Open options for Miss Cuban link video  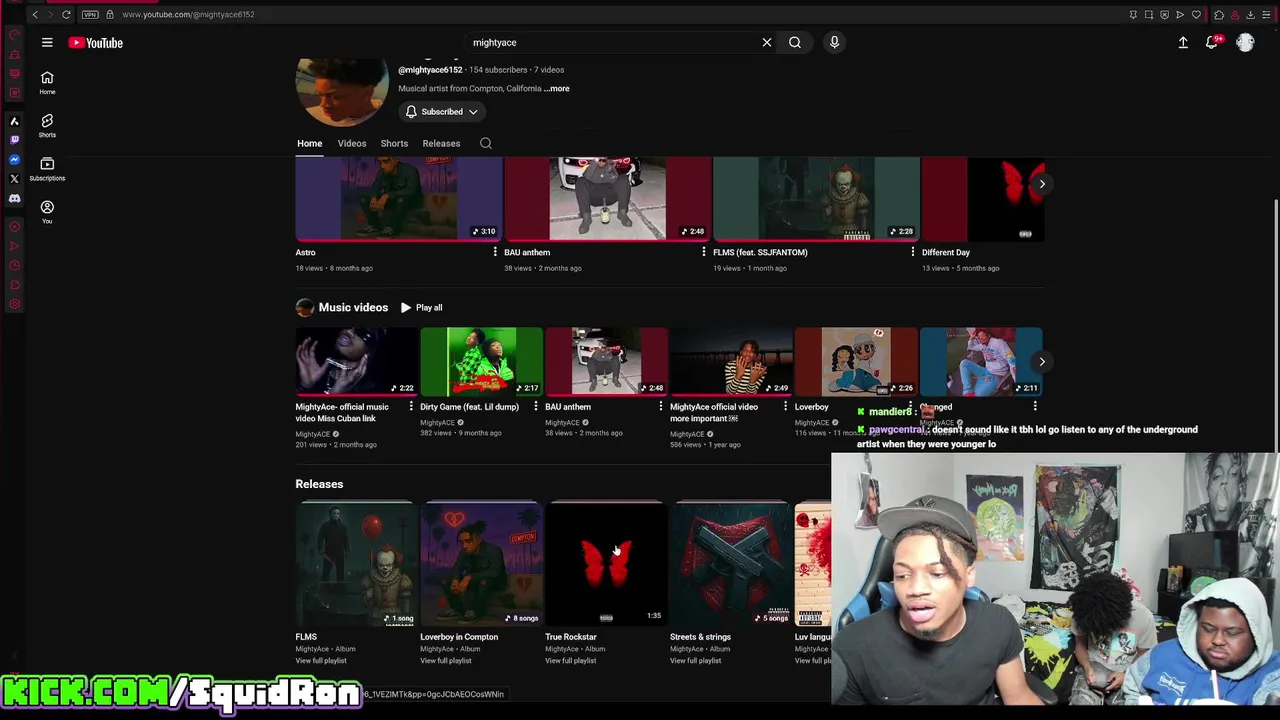tap(411, 407)
